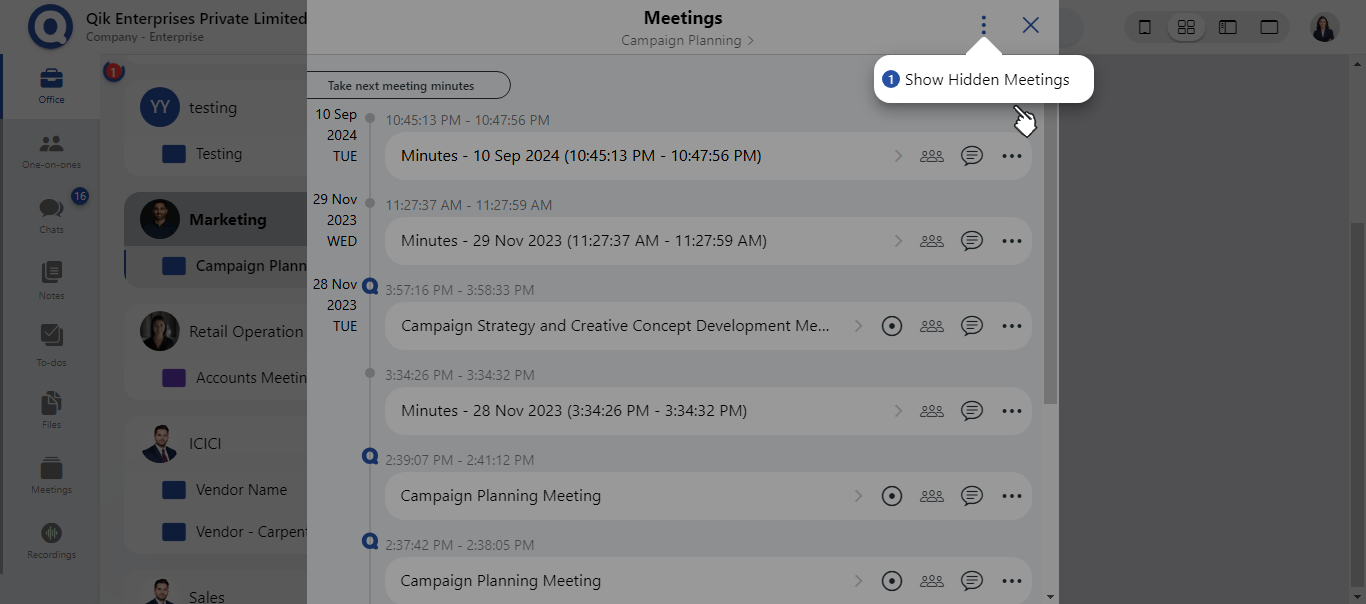Open Chats in the left sidebar
This screenshot has height=604, width=1366.
coord(51,214)
